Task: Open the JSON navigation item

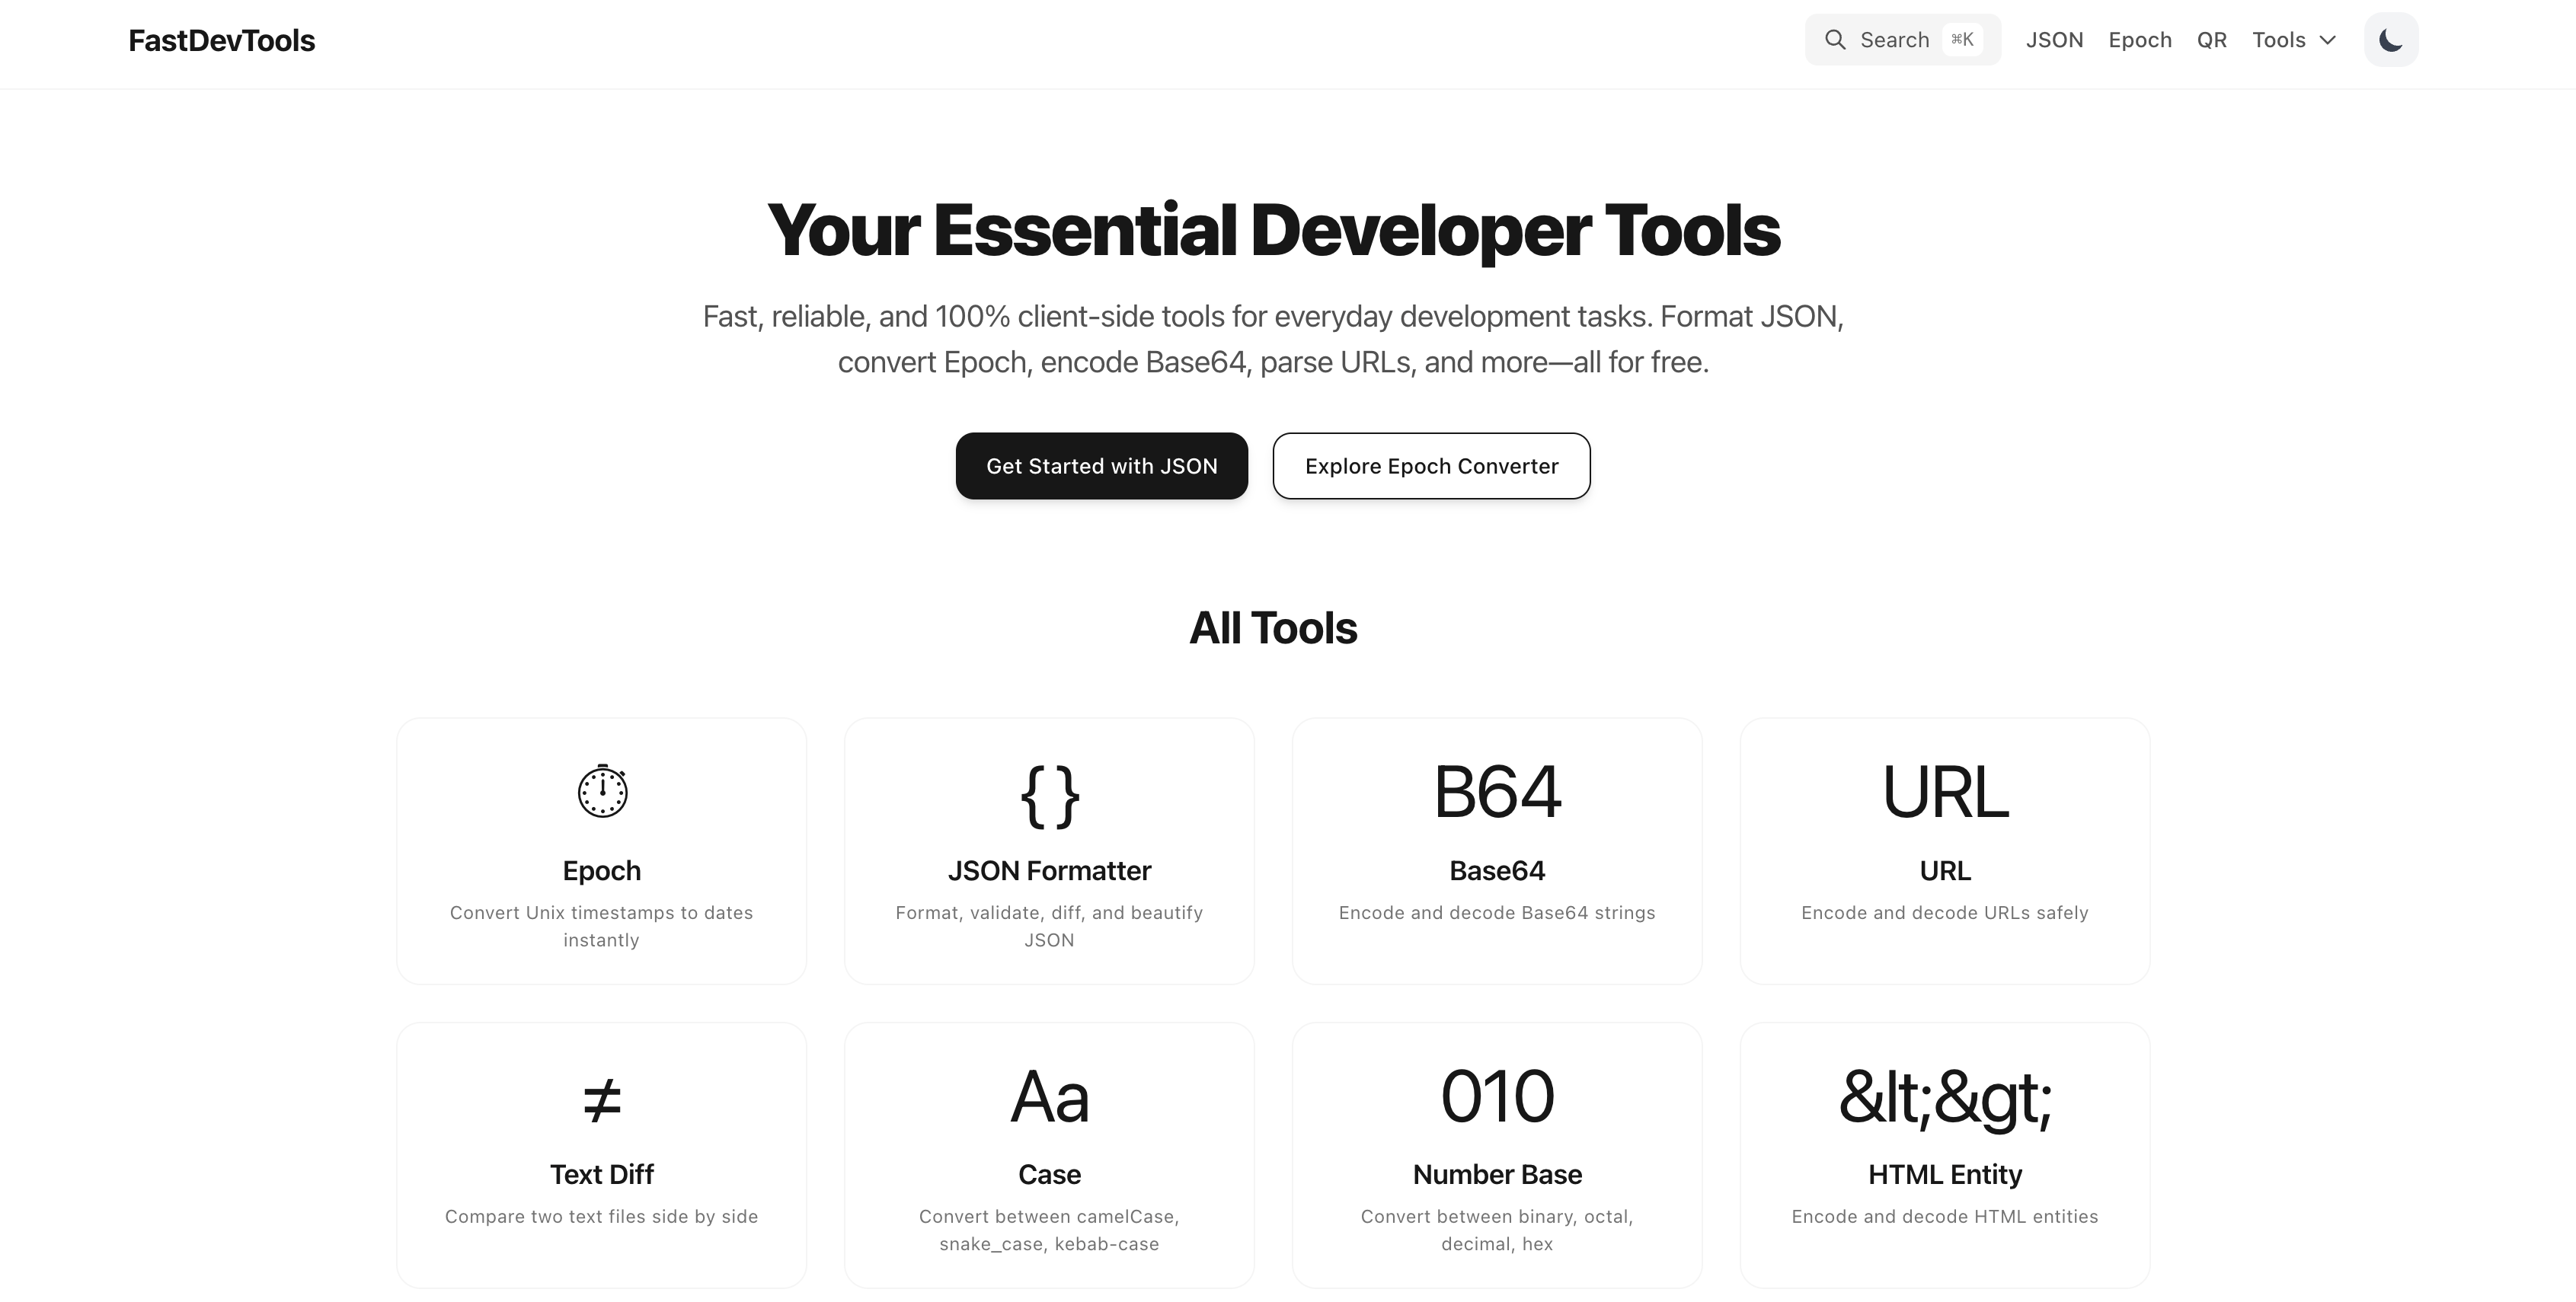Action: (2055, 39)
